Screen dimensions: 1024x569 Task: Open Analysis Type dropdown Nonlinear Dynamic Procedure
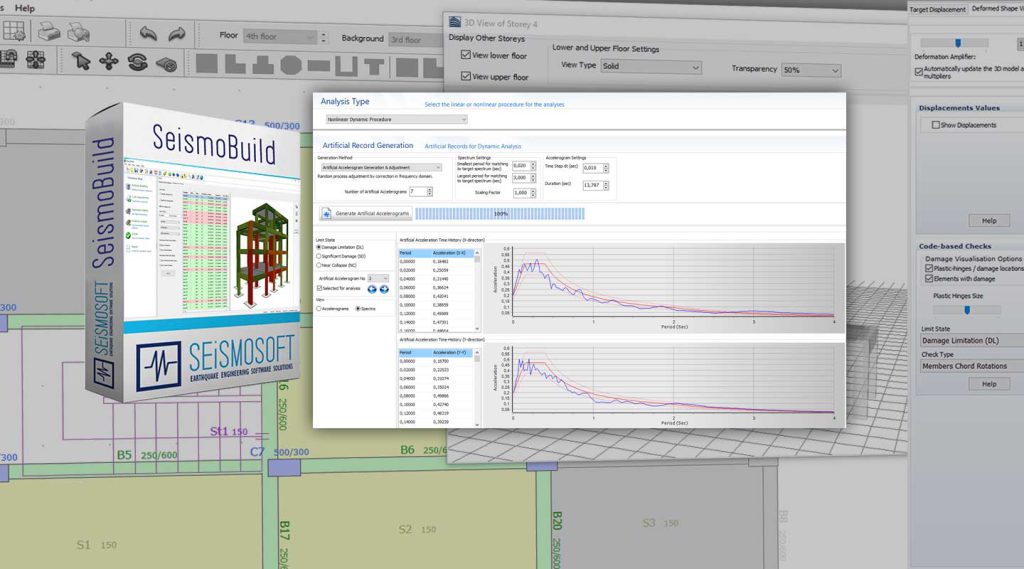click(396, 120)
